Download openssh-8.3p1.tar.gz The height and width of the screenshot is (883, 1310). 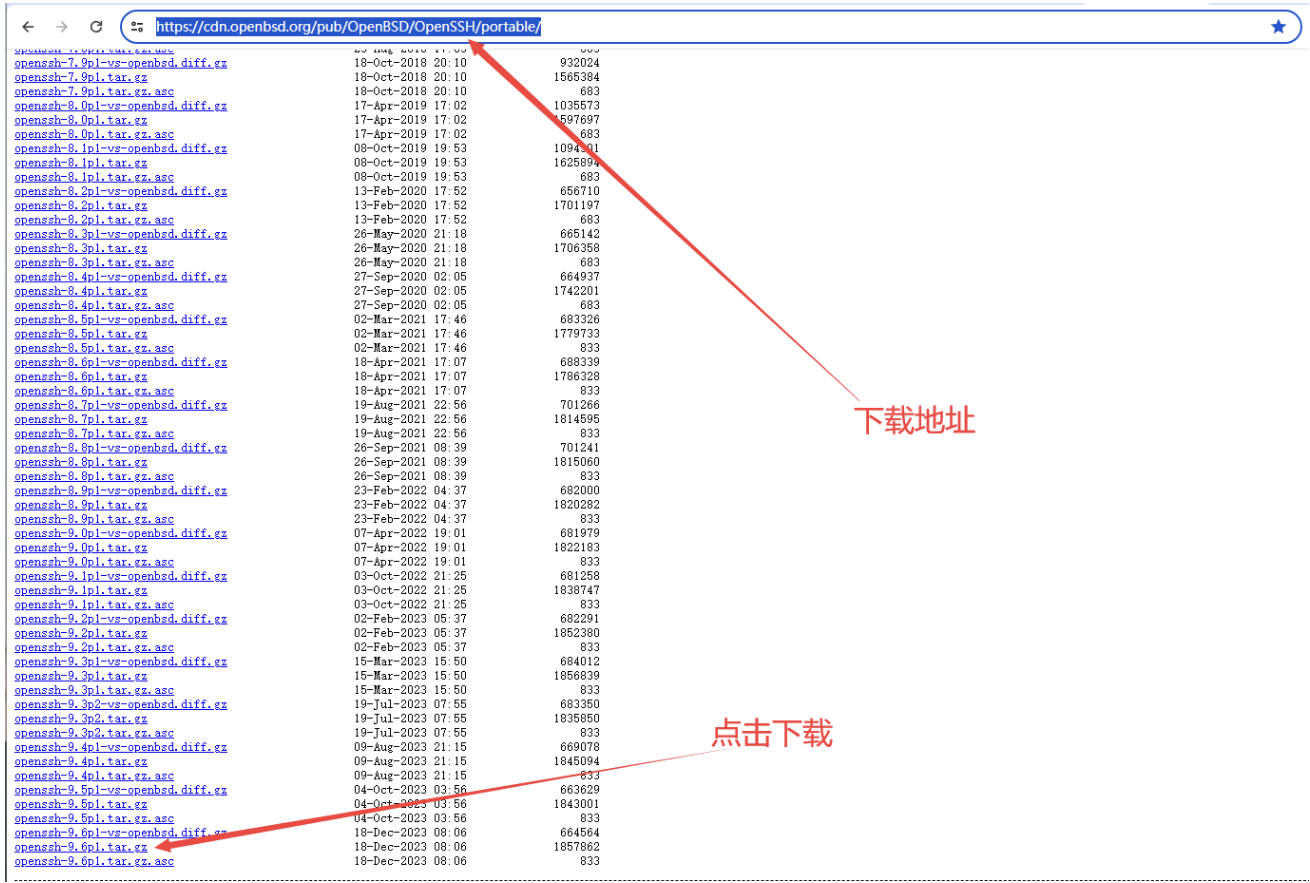point(81,248)
